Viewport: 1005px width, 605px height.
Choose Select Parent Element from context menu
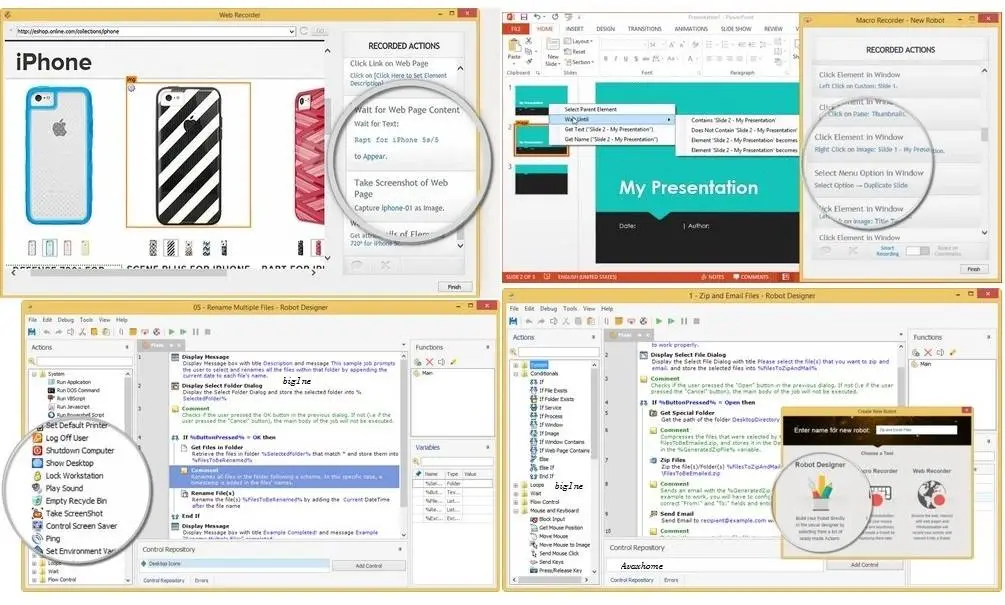click(x=590, y=110)
